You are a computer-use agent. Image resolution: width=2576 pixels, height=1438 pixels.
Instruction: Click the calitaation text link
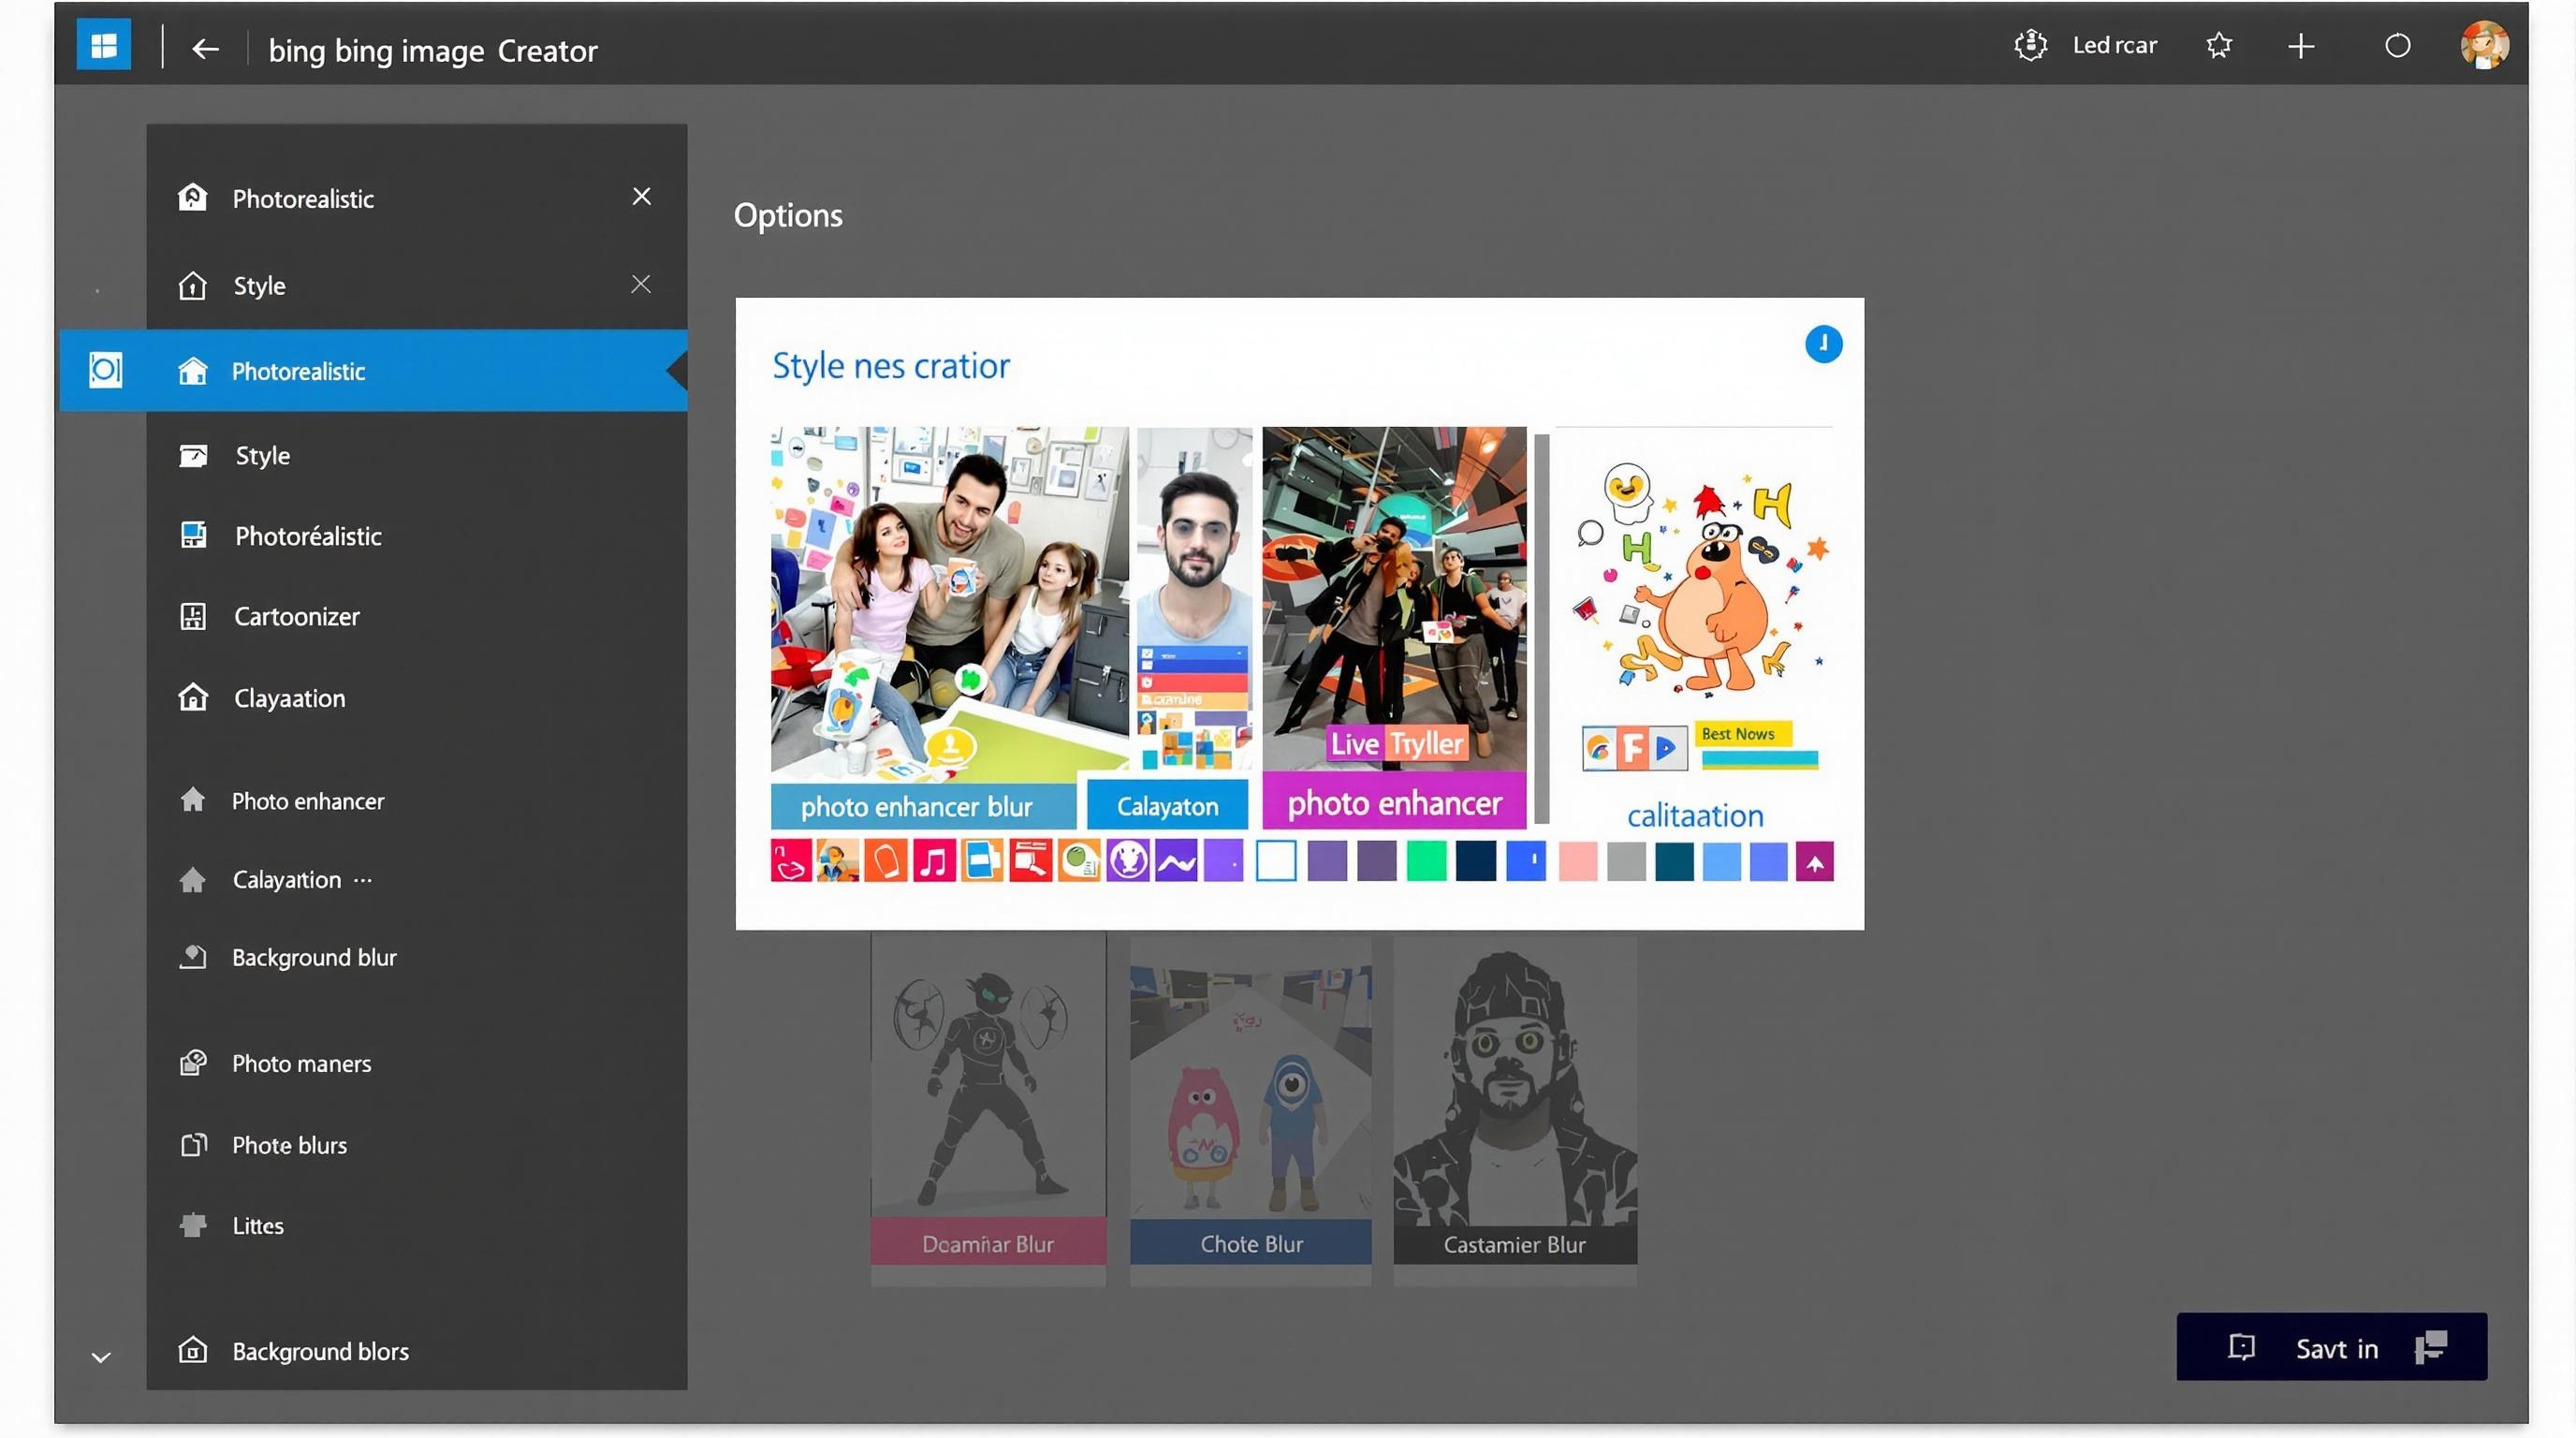point(1695,816)
